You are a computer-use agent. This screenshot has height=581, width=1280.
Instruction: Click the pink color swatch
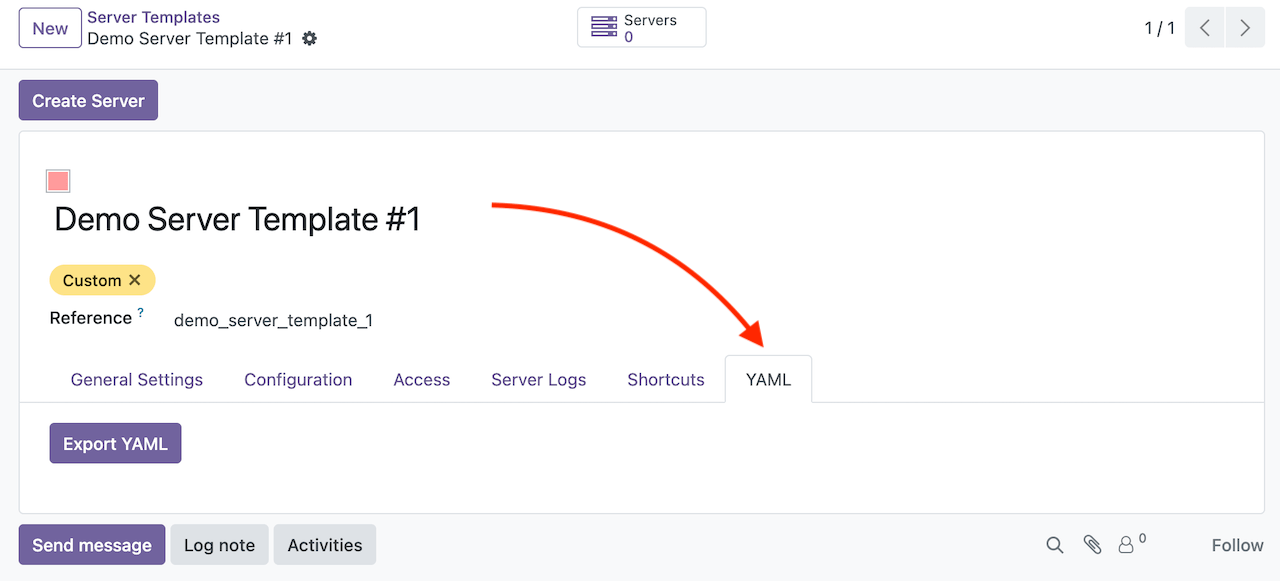click(57, 180)
